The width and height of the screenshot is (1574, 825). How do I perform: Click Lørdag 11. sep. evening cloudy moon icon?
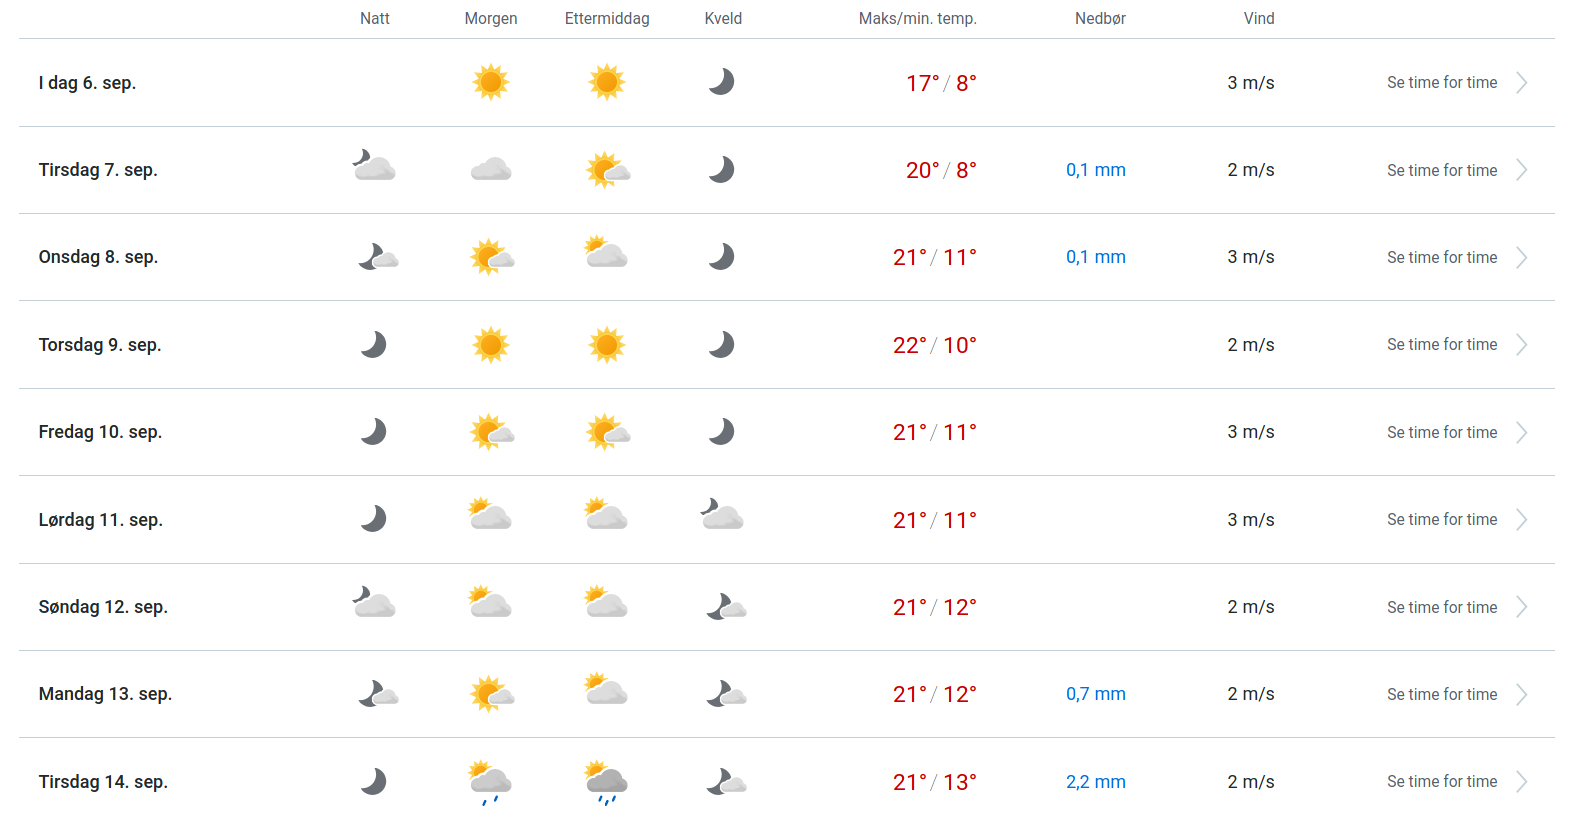pos(722,515)
